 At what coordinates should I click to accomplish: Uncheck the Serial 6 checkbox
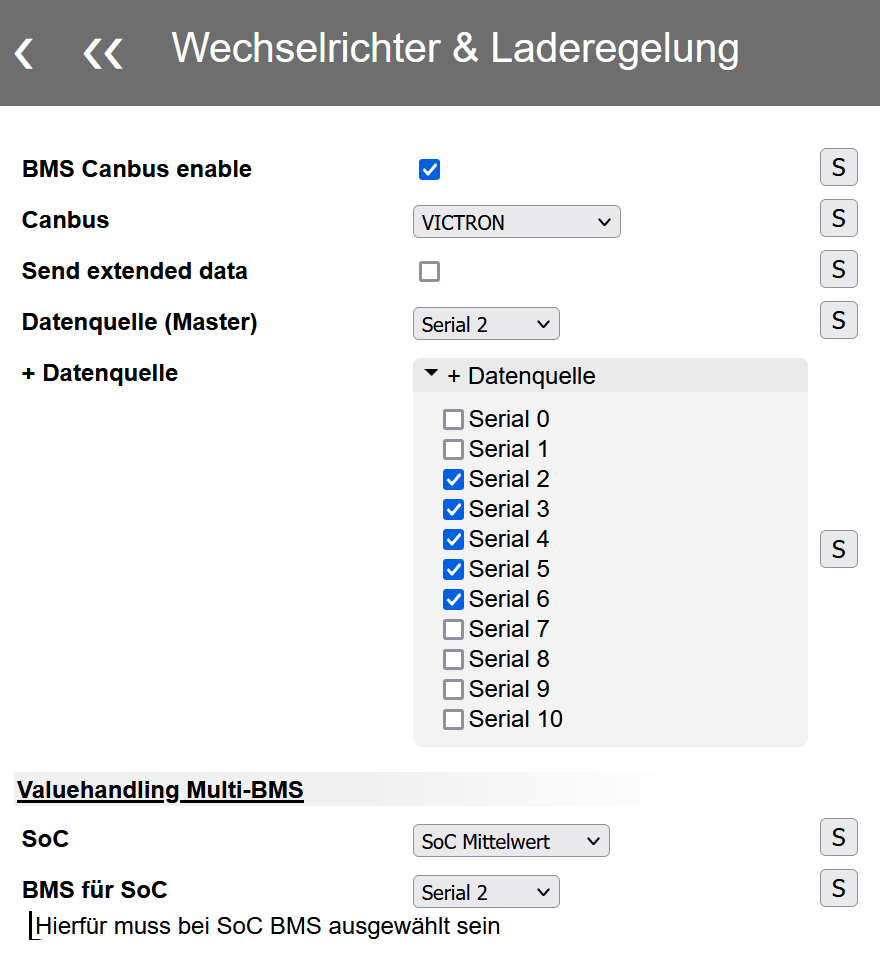[453, 599]
